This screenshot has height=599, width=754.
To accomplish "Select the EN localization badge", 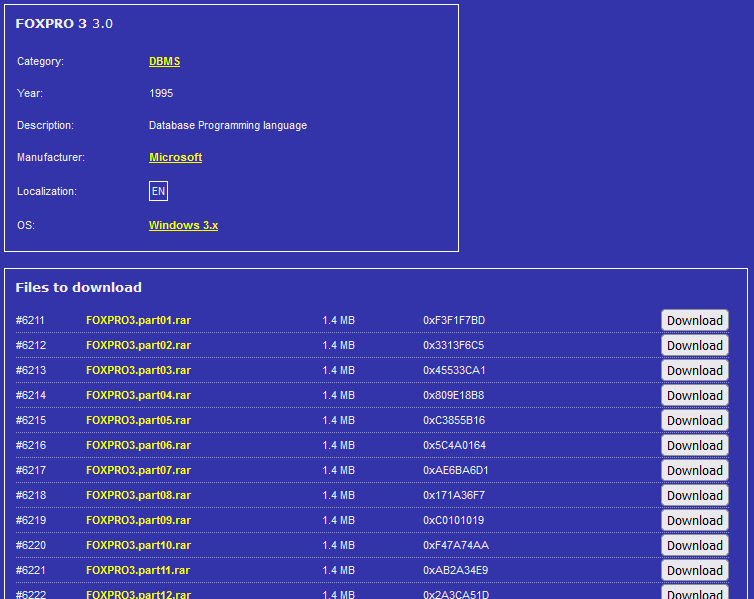I will pyautogui.click(x=158, y=191).
